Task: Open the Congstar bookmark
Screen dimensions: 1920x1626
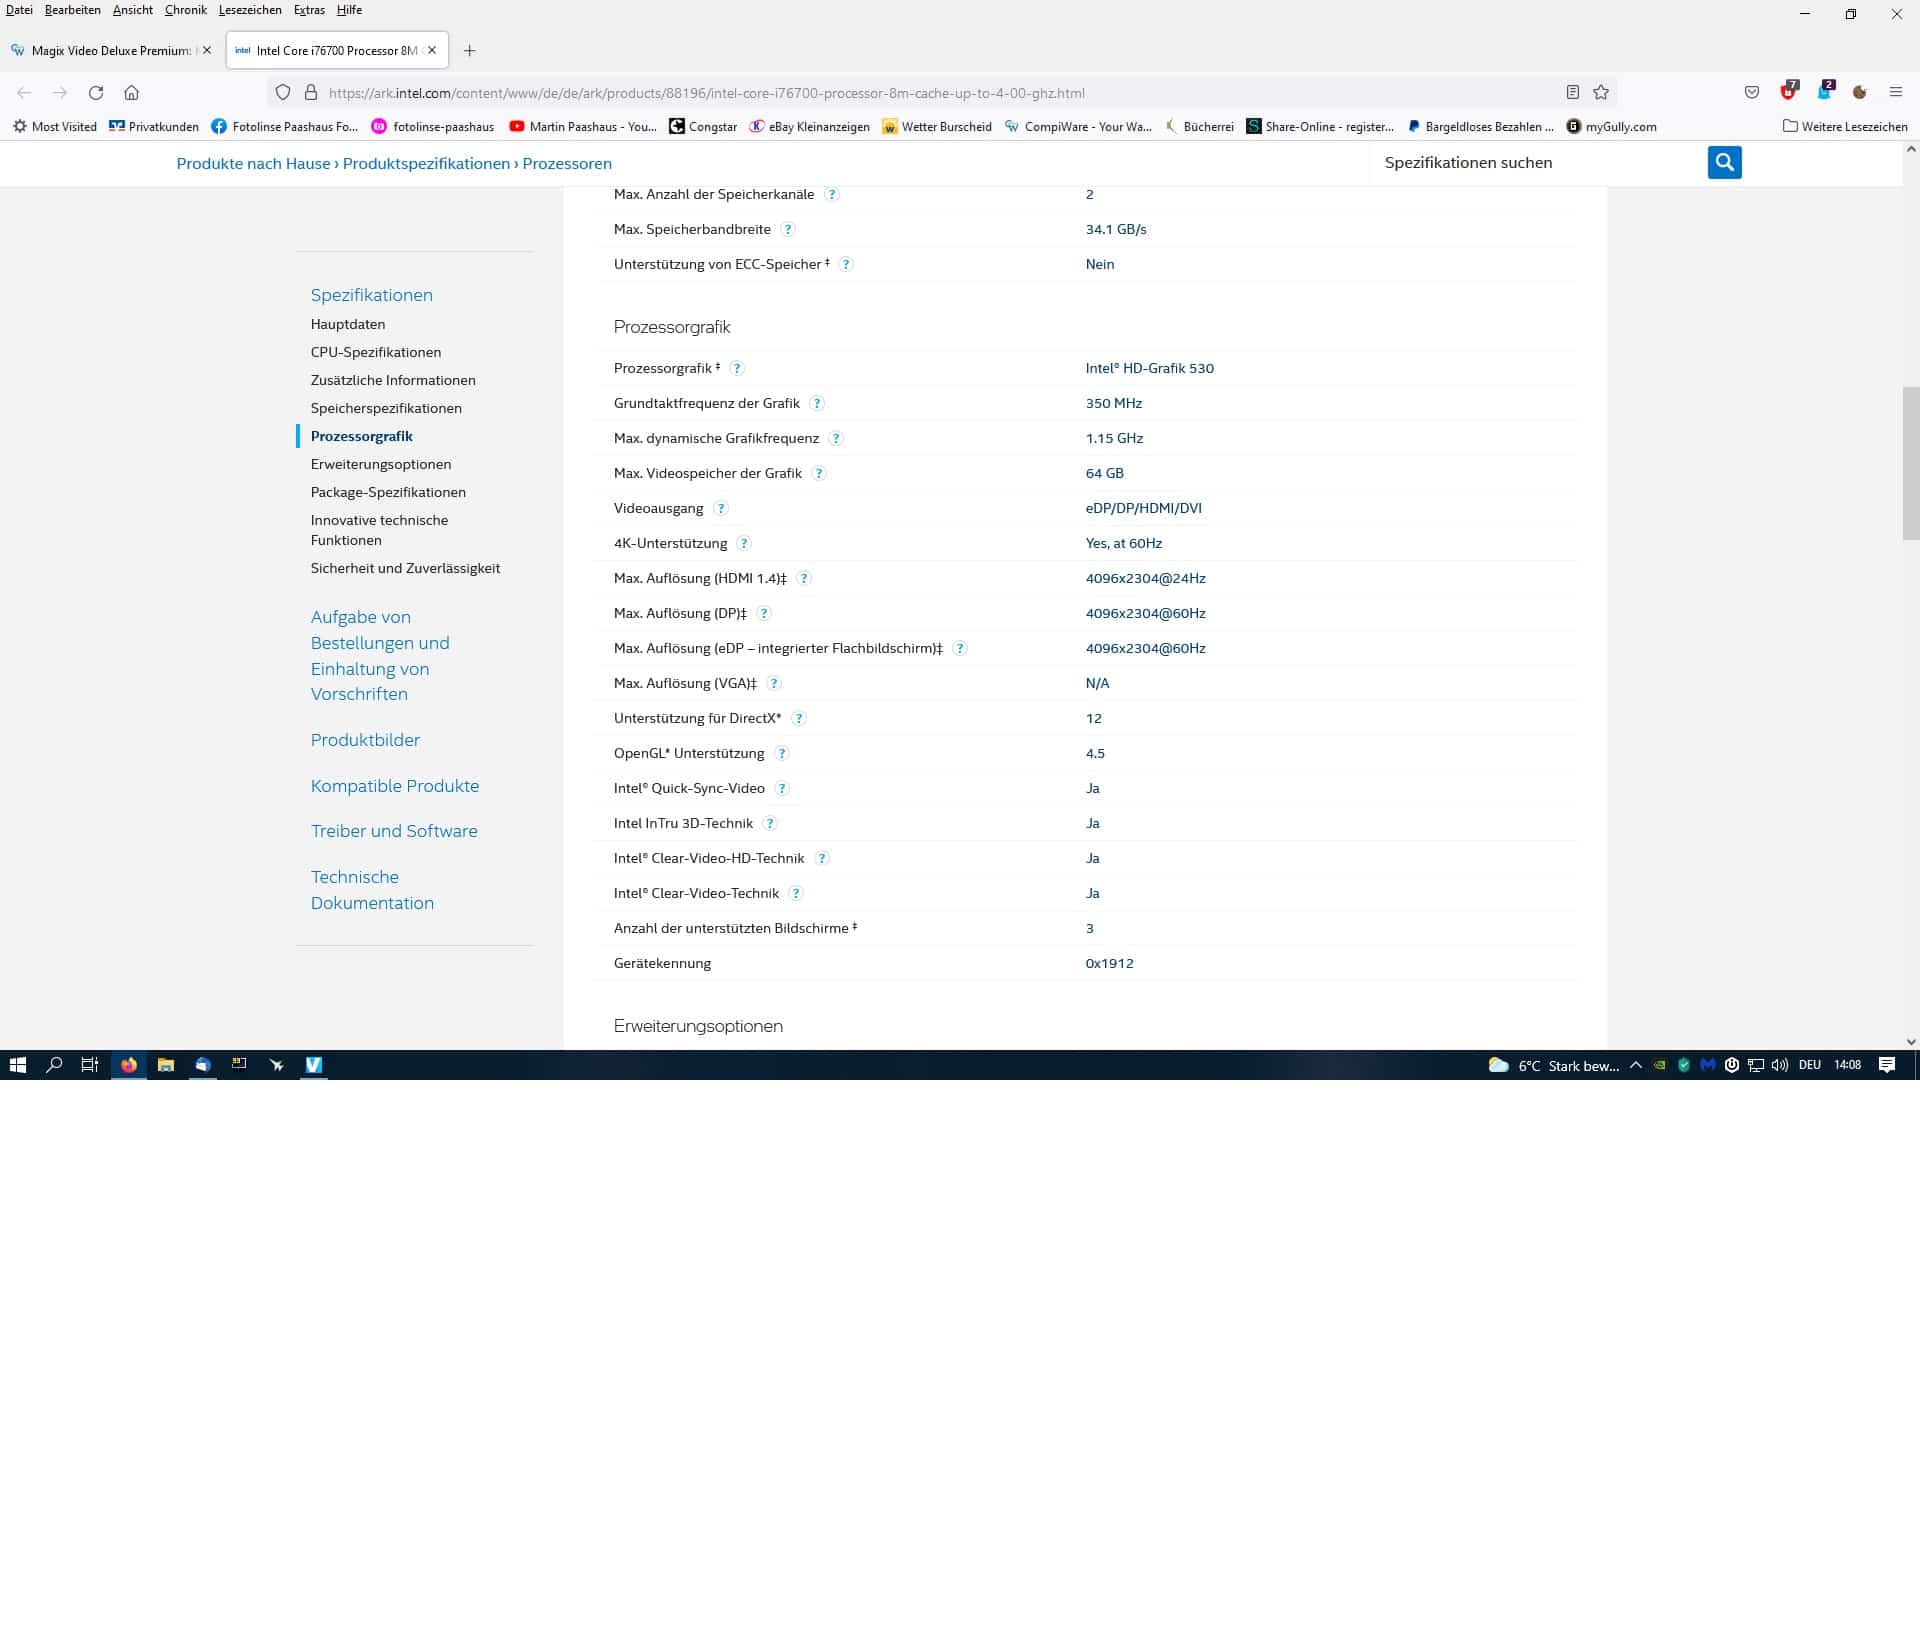Action: coord(703,127)
